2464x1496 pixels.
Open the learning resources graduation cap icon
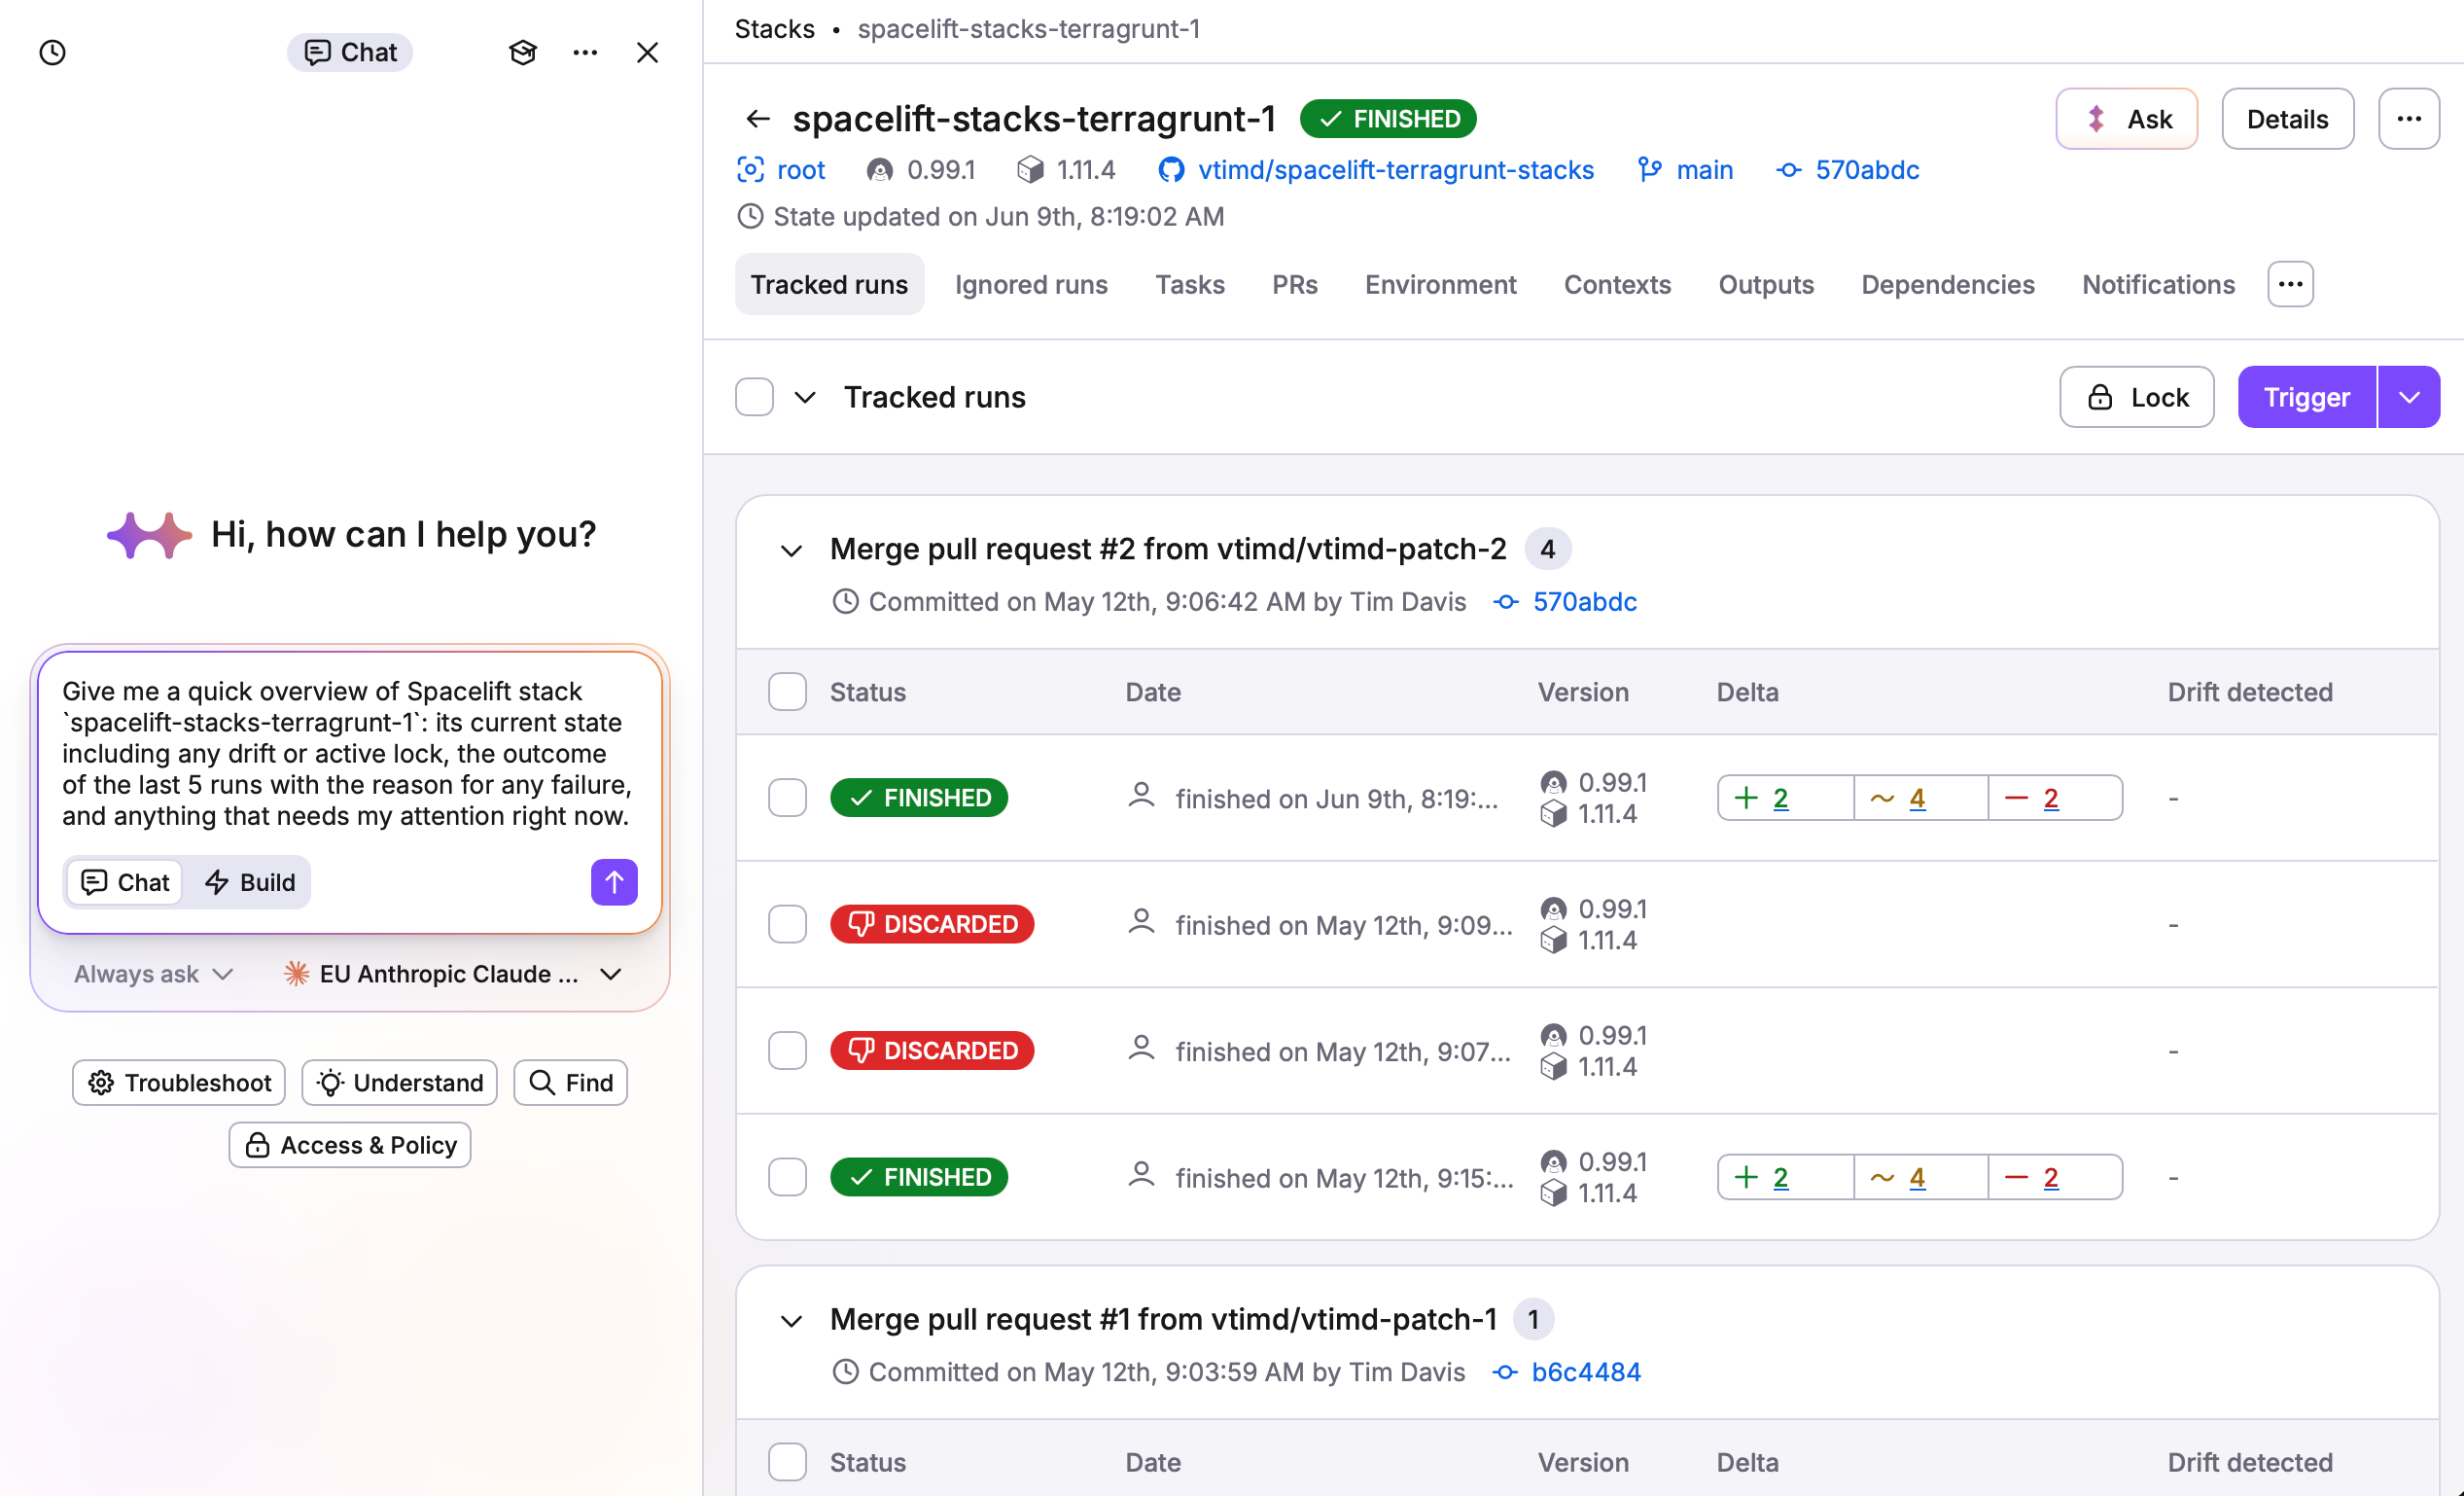pyautogui.click(x=523, y=52)
